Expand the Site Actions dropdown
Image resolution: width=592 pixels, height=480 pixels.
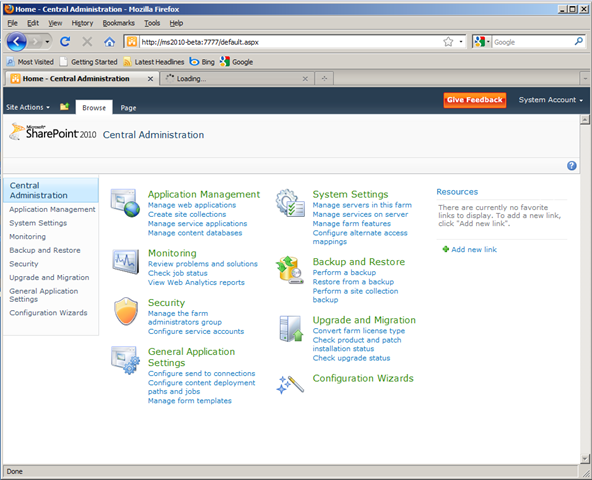(28, 107)
